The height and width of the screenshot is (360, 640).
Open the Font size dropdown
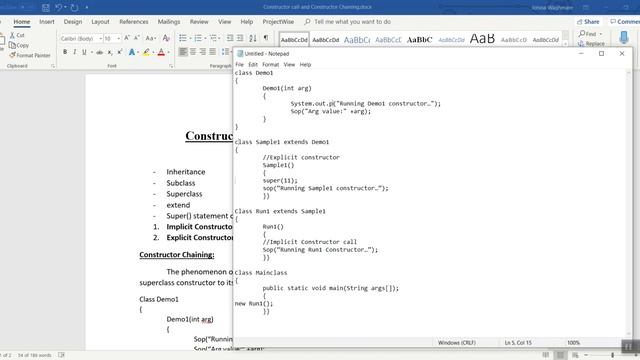(118, 38)
